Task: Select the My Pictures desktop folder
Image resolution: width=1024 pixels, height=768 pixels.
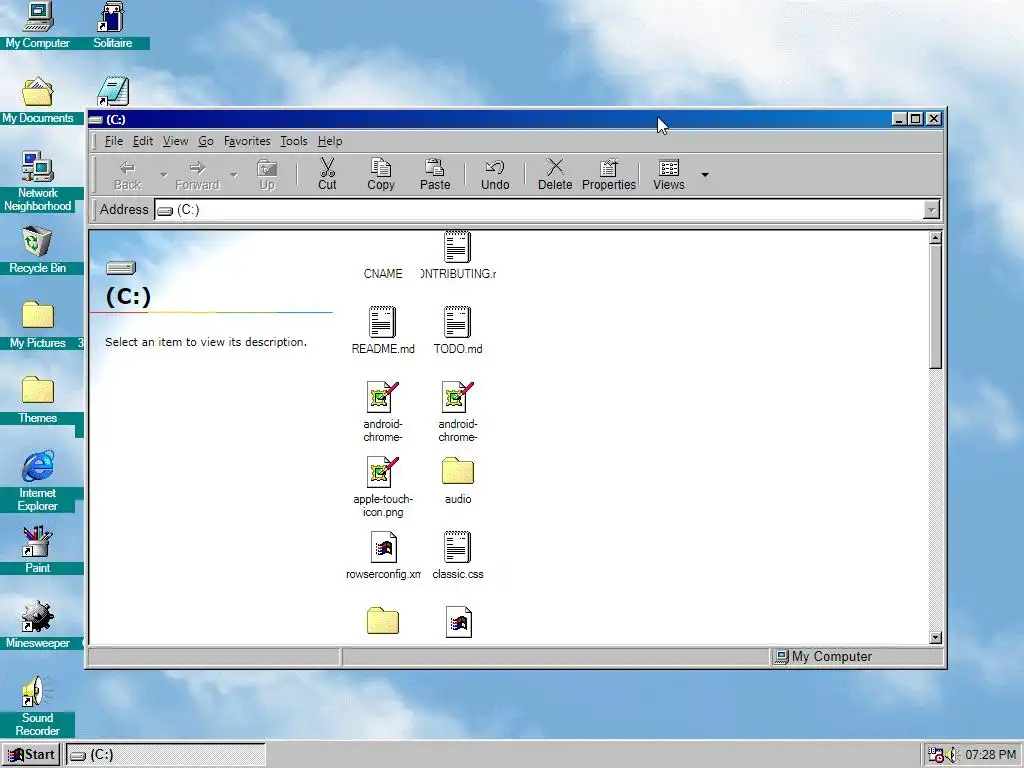Action: click(37, 325)
